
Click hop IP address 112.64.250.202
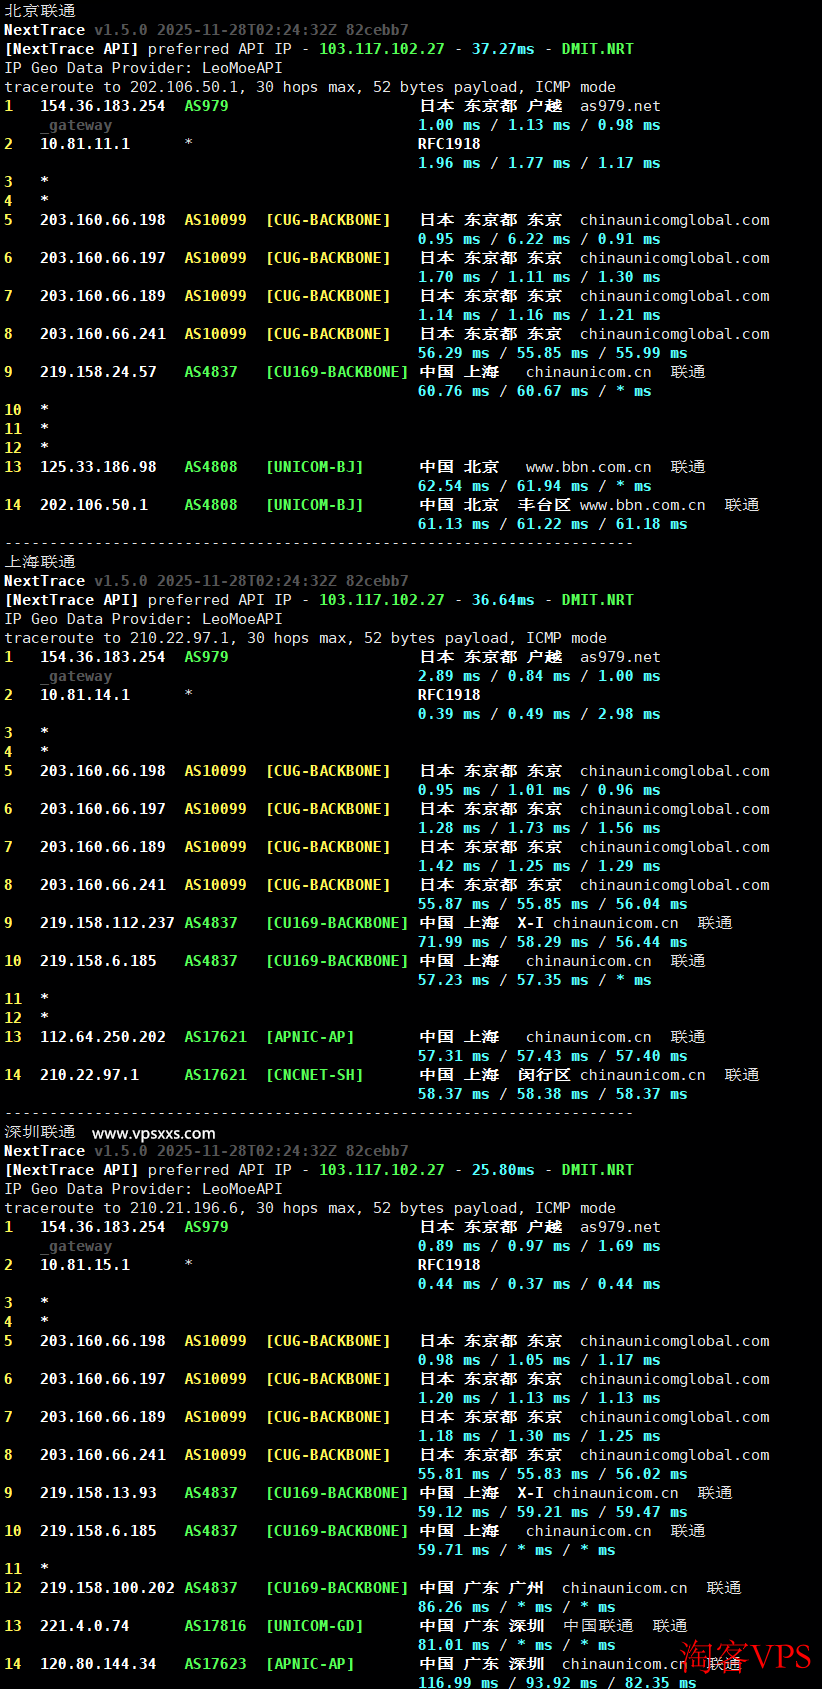103,1037
